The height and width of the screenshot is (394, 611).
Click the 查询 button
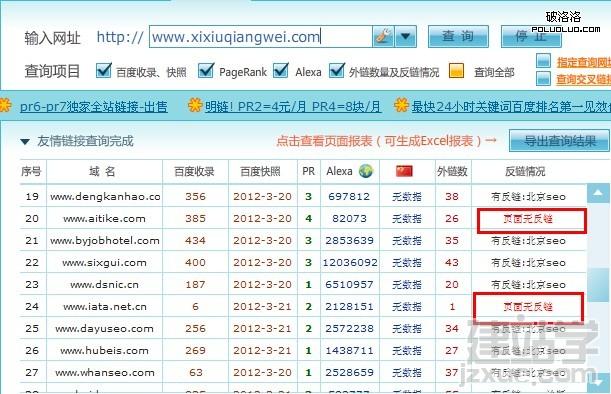click(x=458, y=37)
